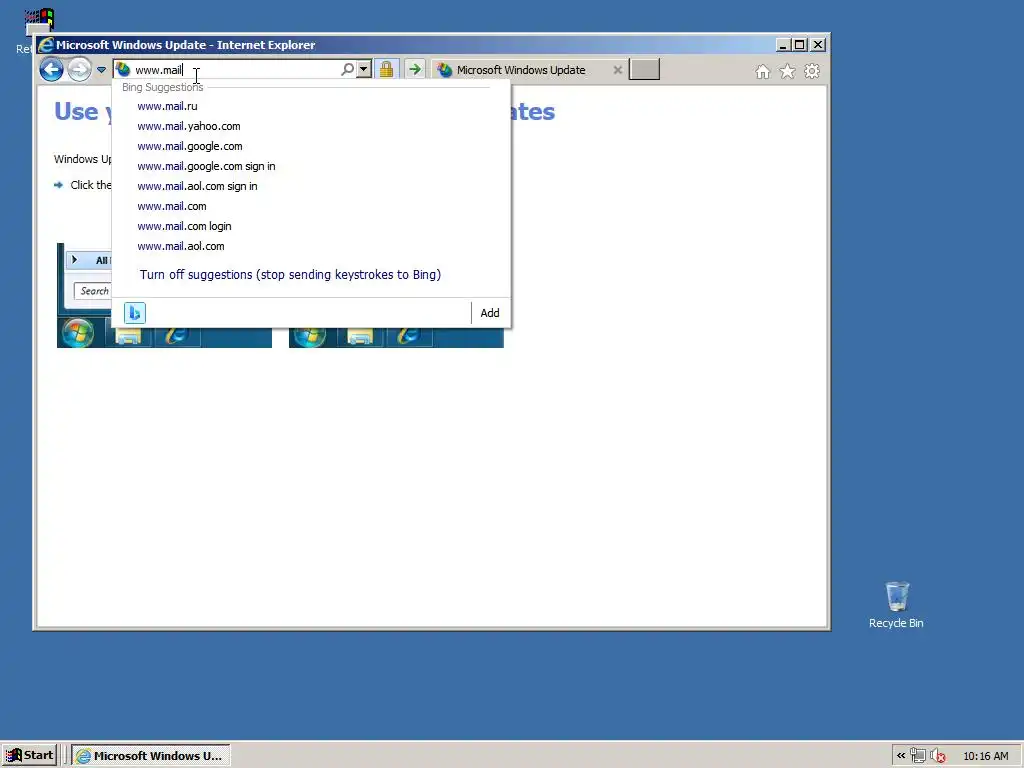Viewport: 1024px width, 768px height.
Task: Open Favorites star icon
Action: coord(787,71)
